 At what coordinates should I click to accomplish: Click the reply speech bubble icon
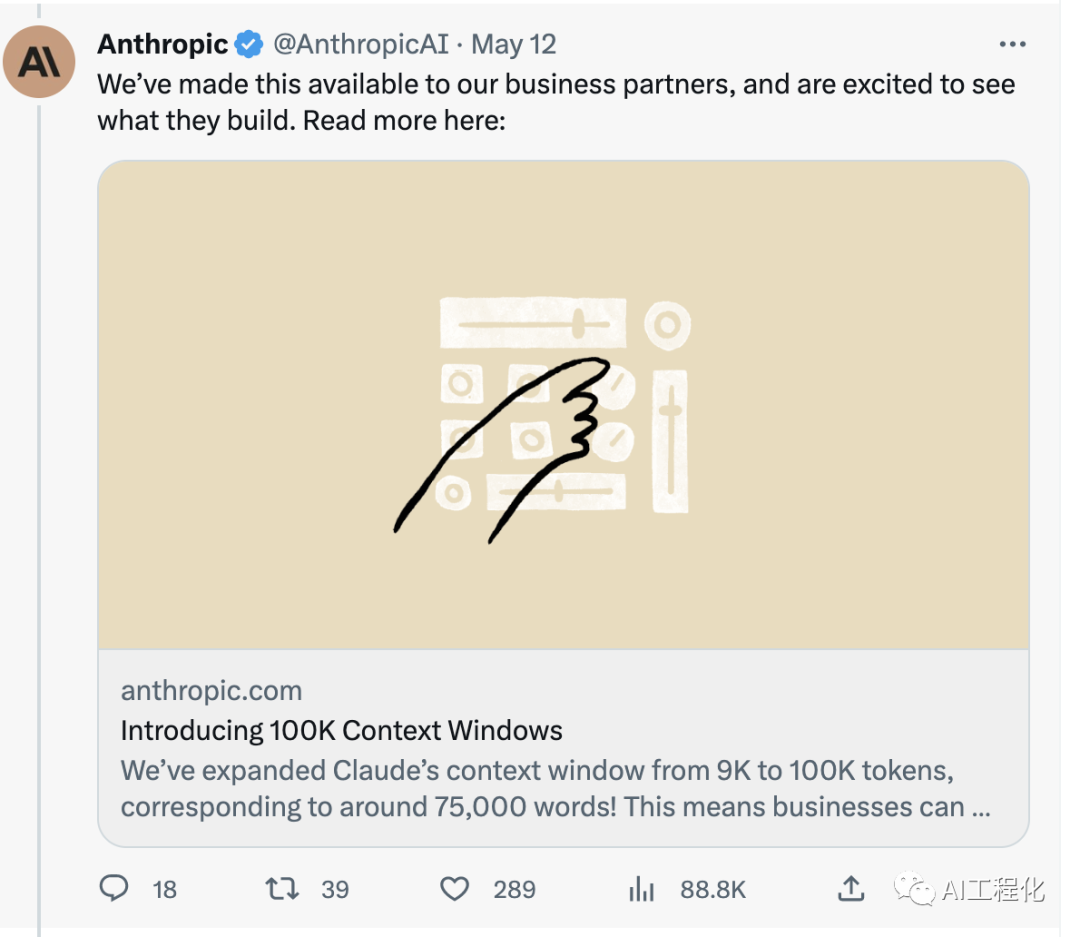tap(115, 888)
